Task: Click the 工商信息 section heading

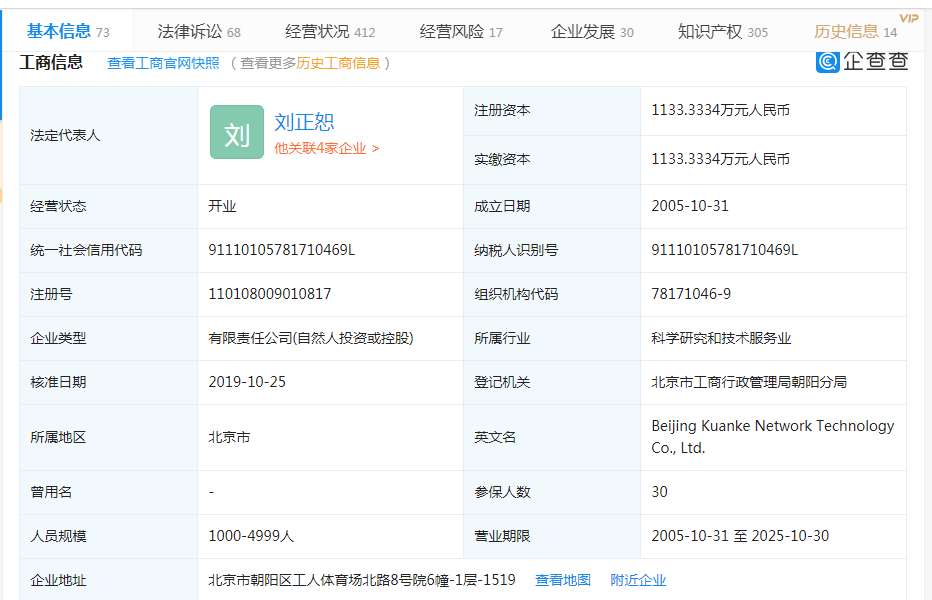Action: click(51, 62)
